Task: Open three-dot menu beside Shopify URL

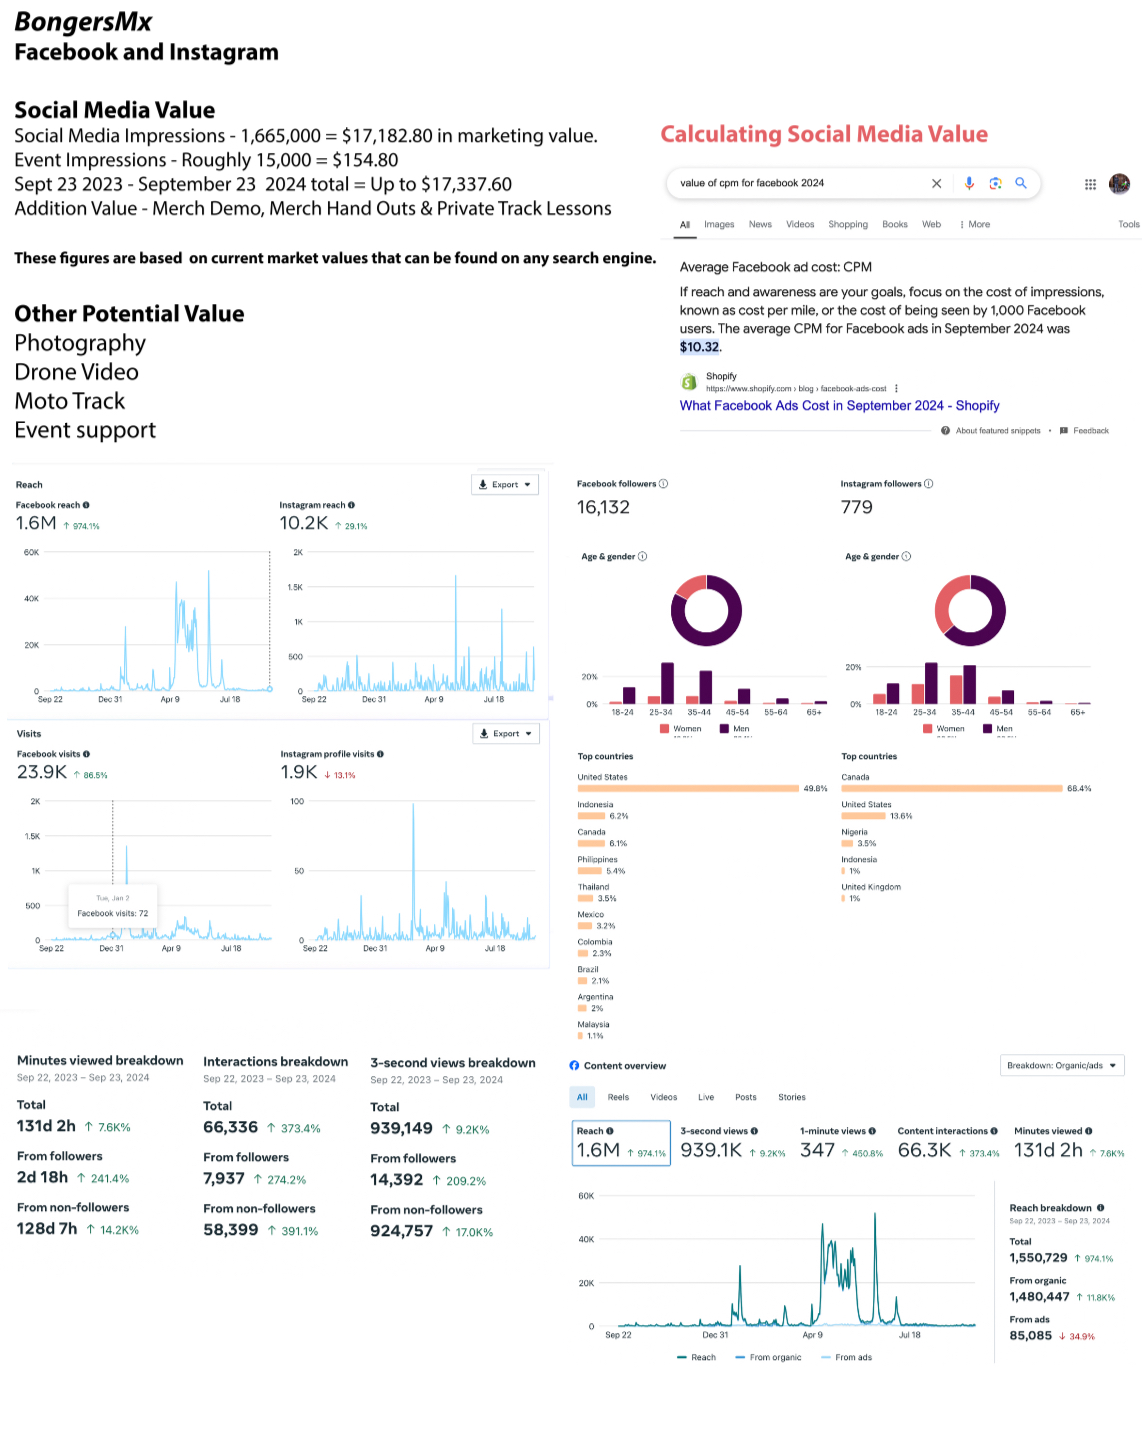Action: point(896,388)
